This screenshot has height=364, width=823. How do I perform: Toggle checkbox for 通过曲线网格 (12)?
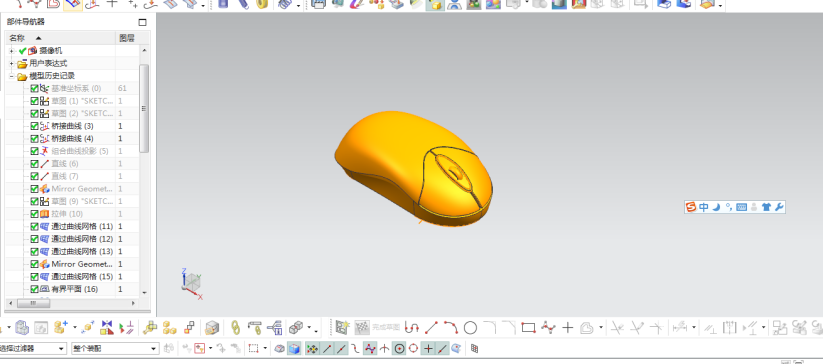[x=35, y=239]
